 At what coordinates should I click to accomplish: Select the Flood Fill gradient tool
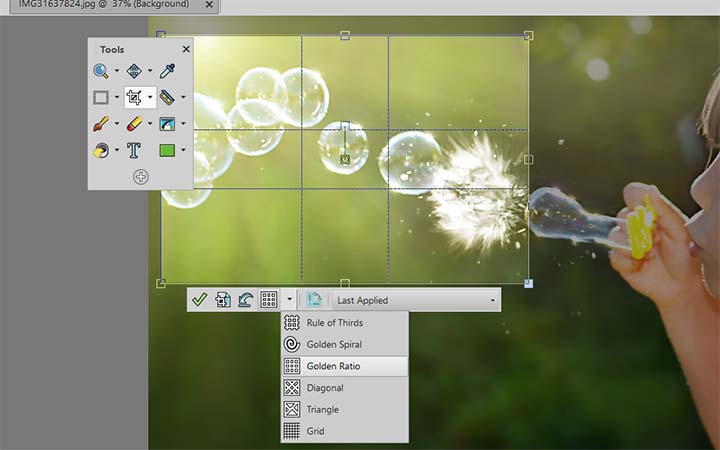[x=167, y=124]
